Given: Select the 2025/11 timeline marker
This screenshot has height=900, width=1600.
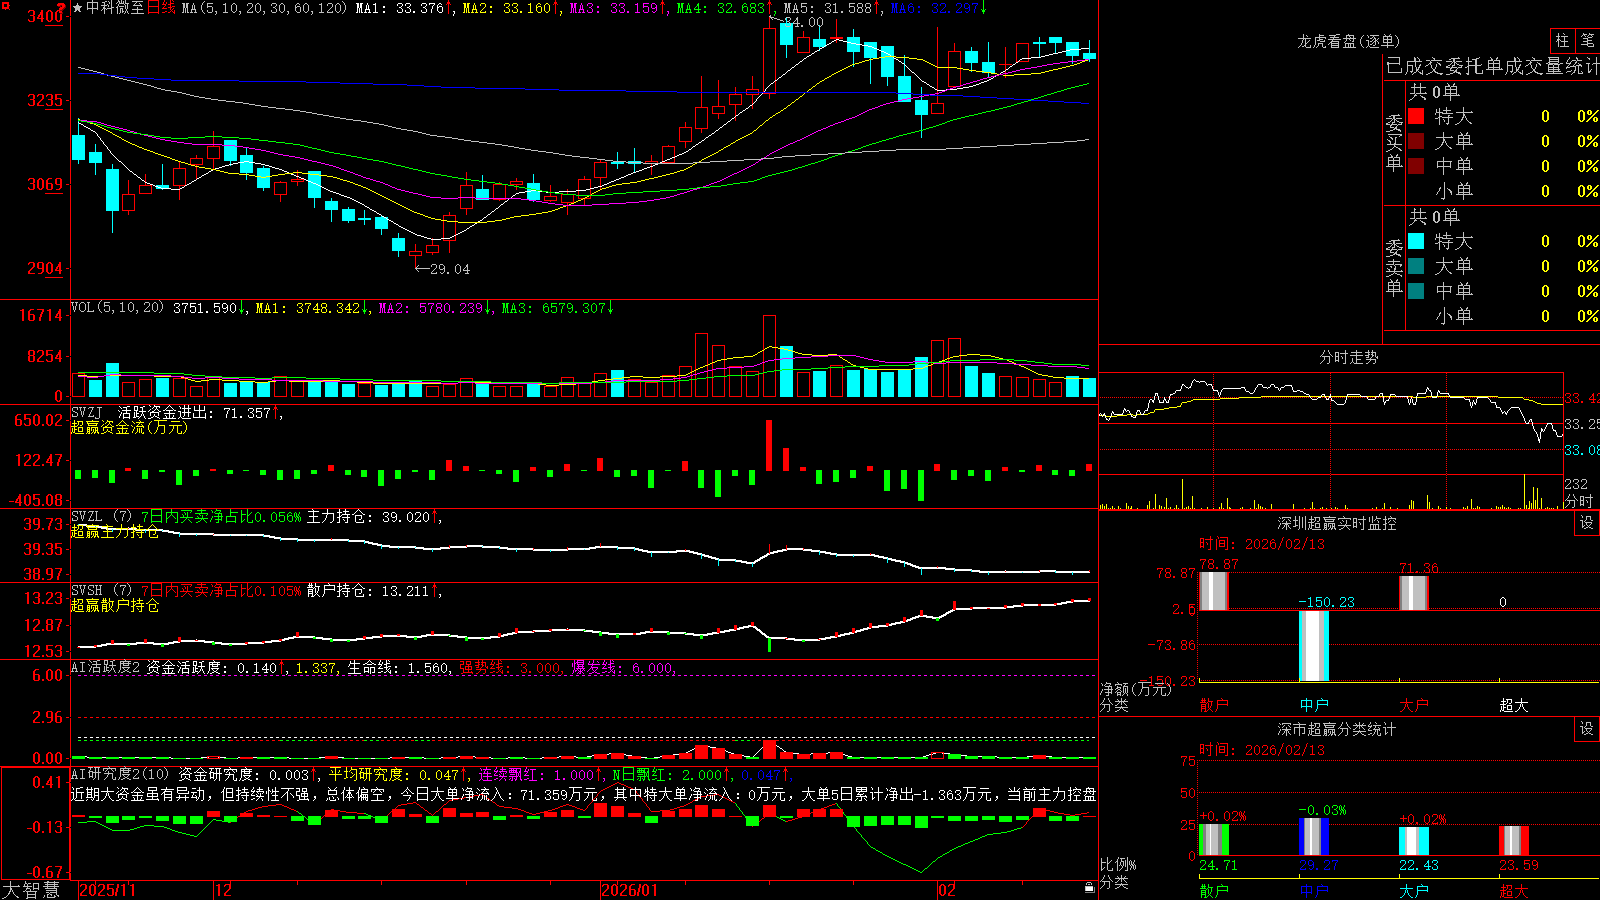Looking at the screenshot, I should [107, 890].
